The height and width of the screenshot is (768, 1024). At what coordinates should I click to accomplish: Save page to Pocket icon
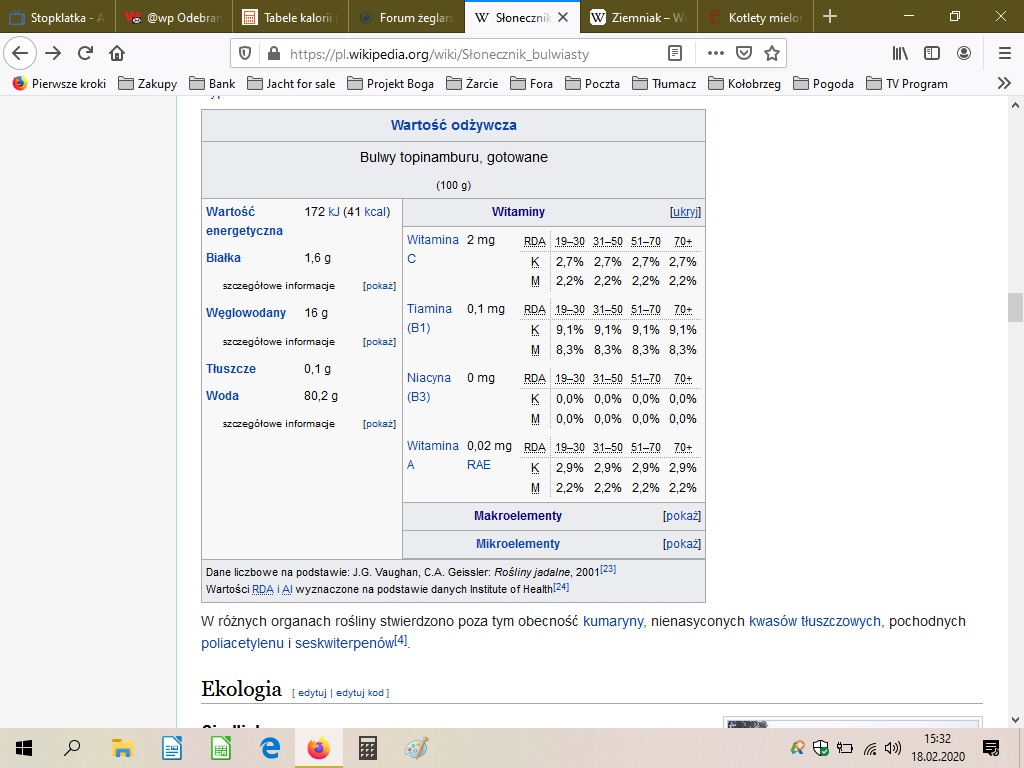[744, 53]
